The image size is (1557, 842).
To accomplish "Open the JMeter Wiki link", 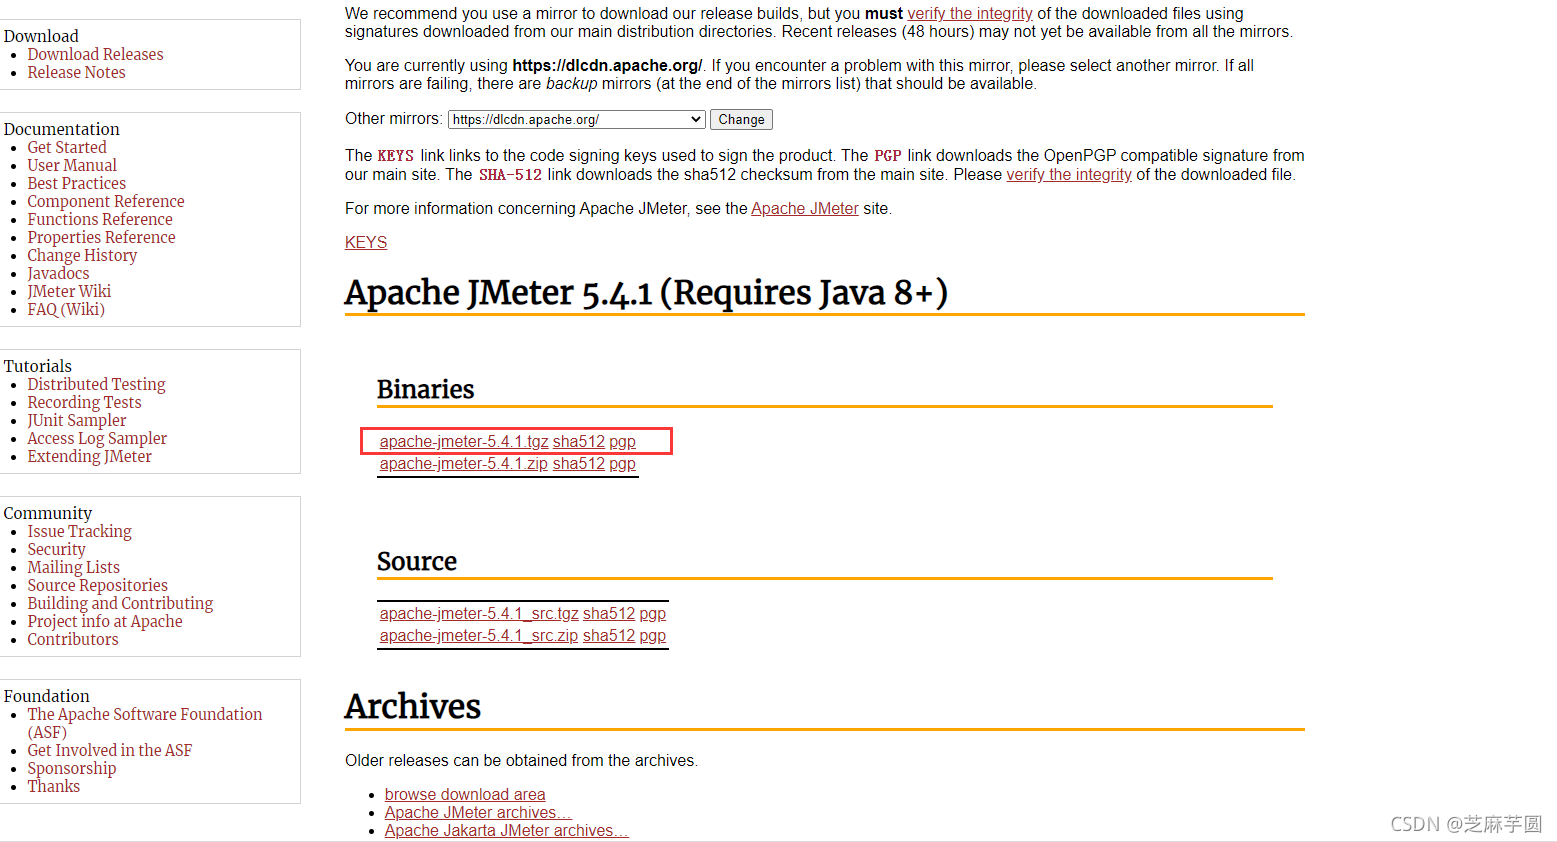I will [x=69, y=291].
